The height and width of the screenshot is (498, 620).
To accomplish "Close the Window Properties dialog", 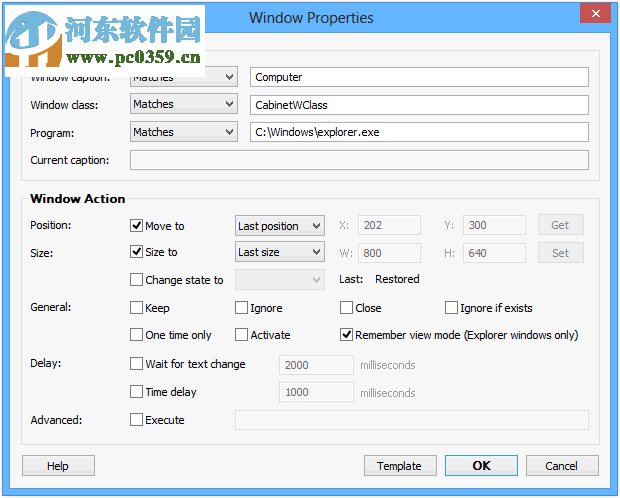I will click(595, 13).
